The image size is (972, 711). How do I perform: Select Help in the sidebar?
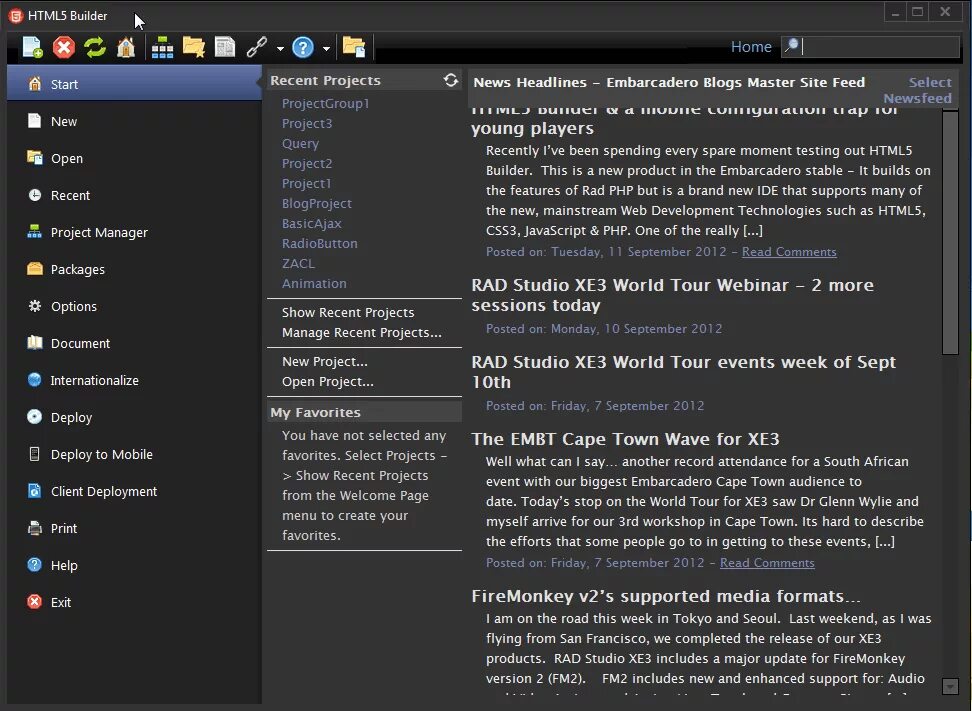(135, 565)
